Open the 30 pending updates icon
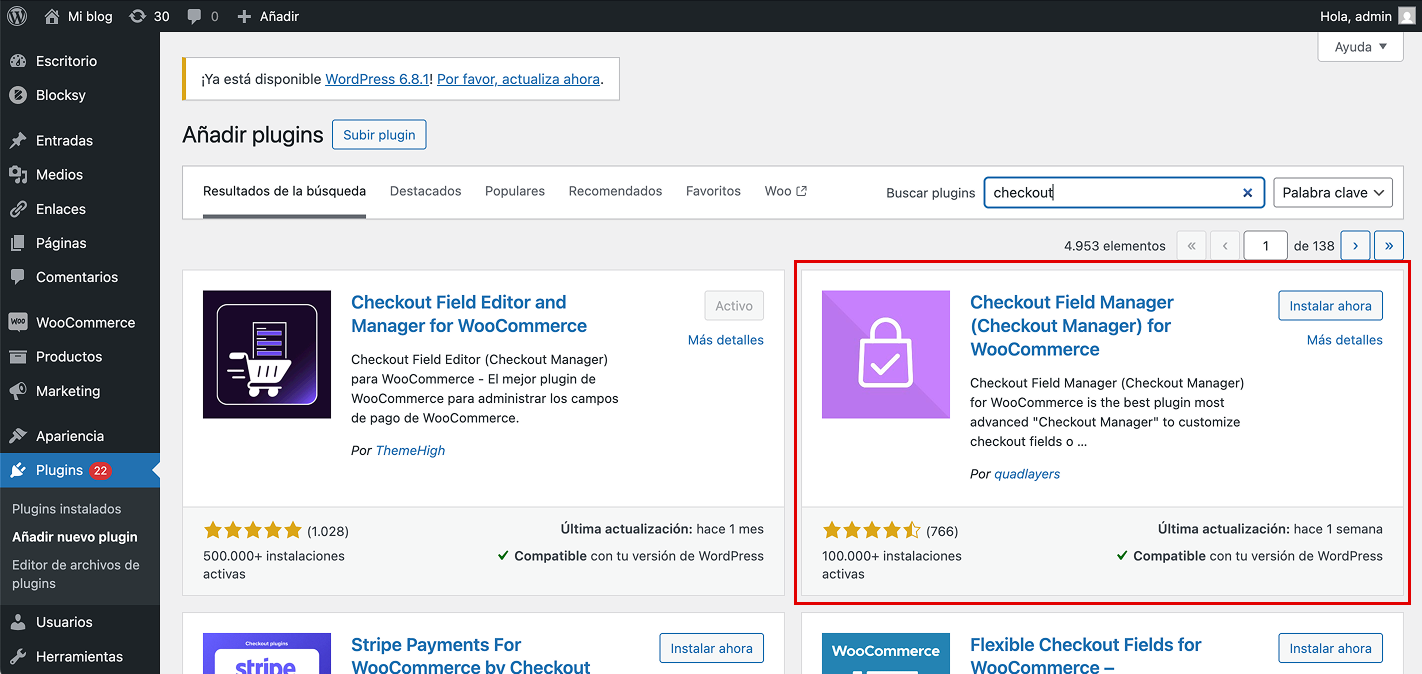 pos(138,16)
